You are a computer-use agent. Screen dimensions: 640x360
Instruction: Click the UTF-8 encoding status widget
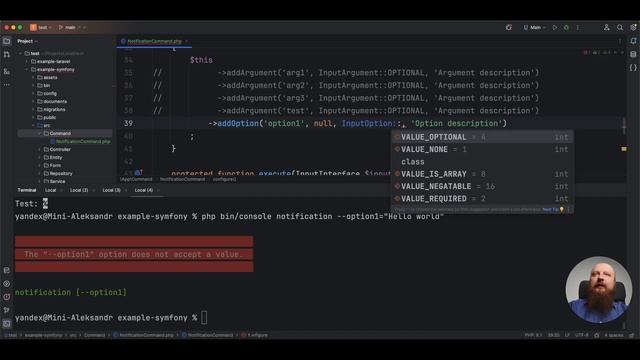coord(582,335)
